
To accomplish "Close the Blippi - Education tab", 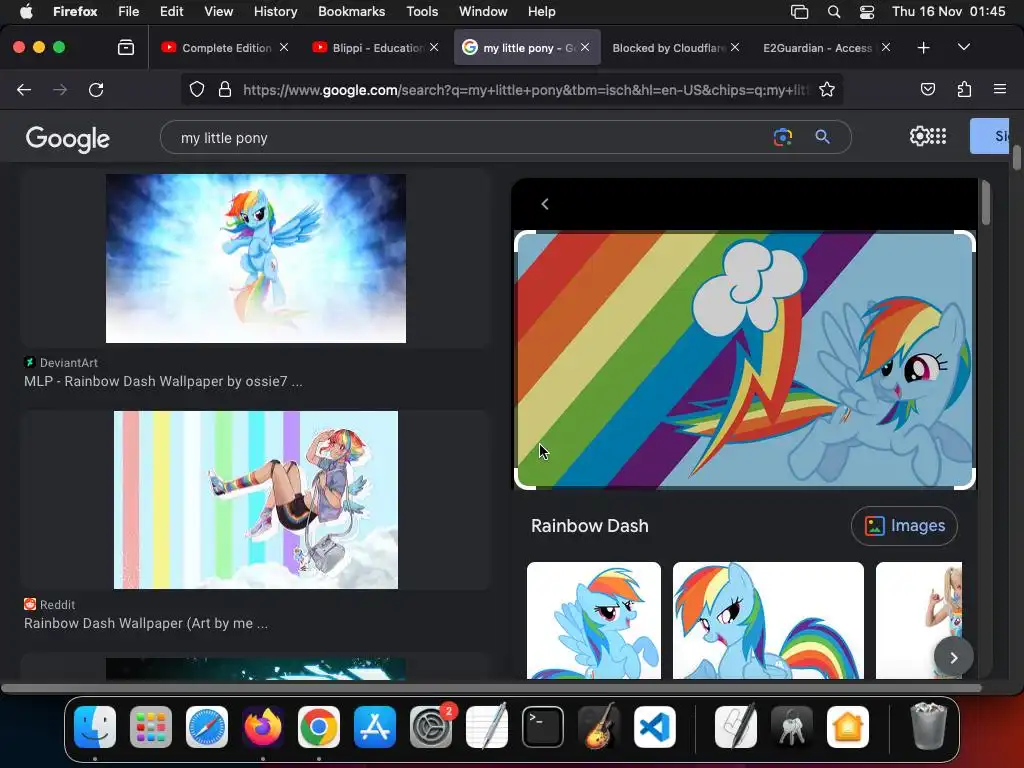I will [434, 47].
